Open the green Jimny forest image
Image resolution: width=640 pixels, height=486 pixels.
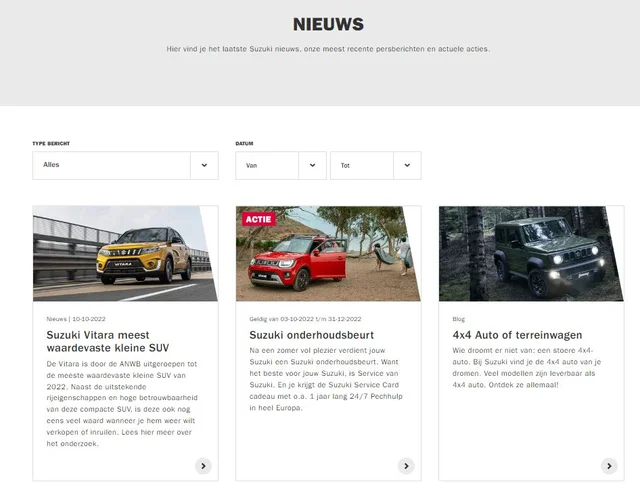[x=531, y=253]
